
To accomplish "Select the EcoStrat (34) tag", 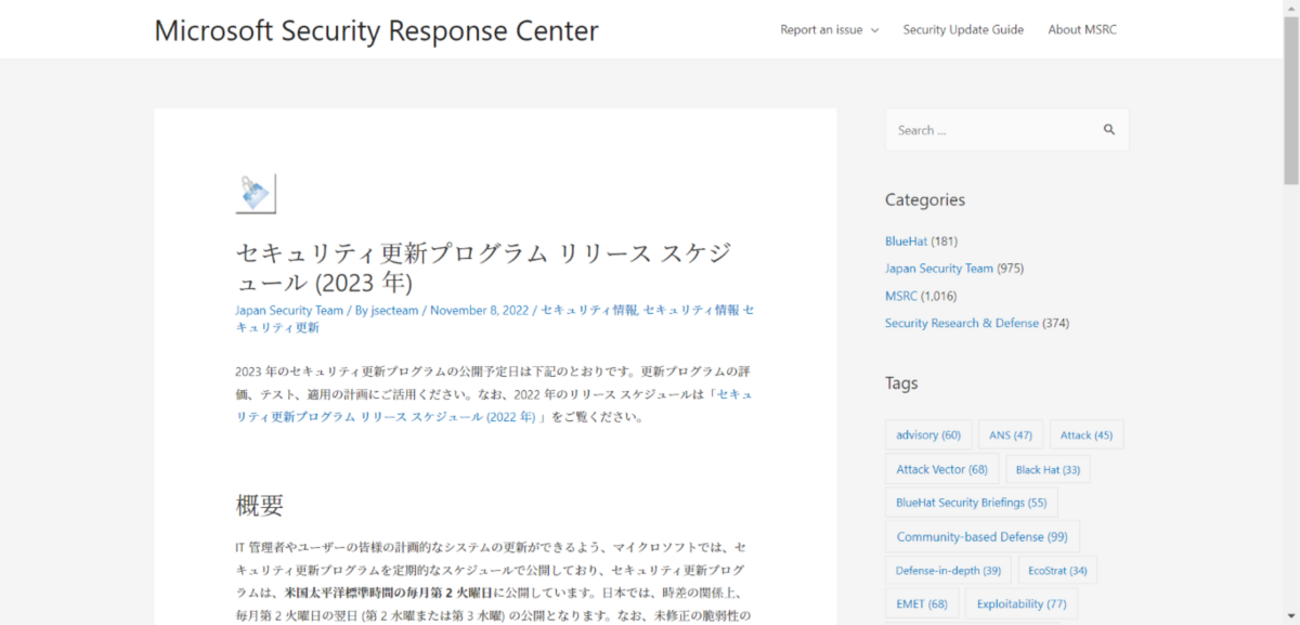I will 1057,571.
